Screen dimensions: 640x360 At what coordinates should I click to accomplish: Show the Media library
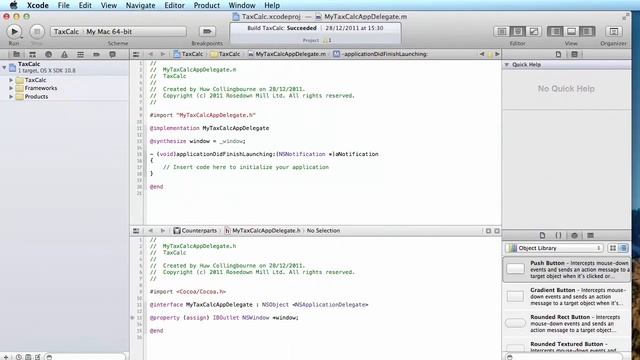pyautogui.click(x=590, y=236)
